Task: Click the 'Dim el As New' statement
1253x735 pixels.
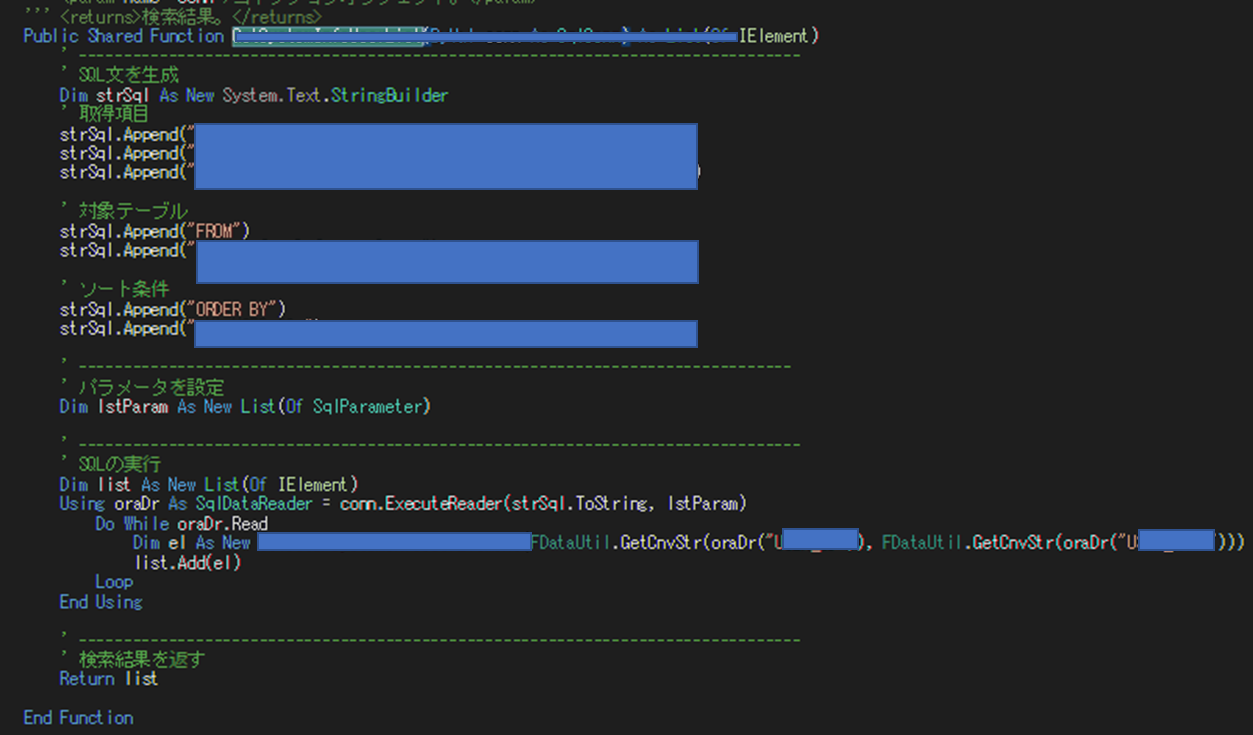Action: 192,543
